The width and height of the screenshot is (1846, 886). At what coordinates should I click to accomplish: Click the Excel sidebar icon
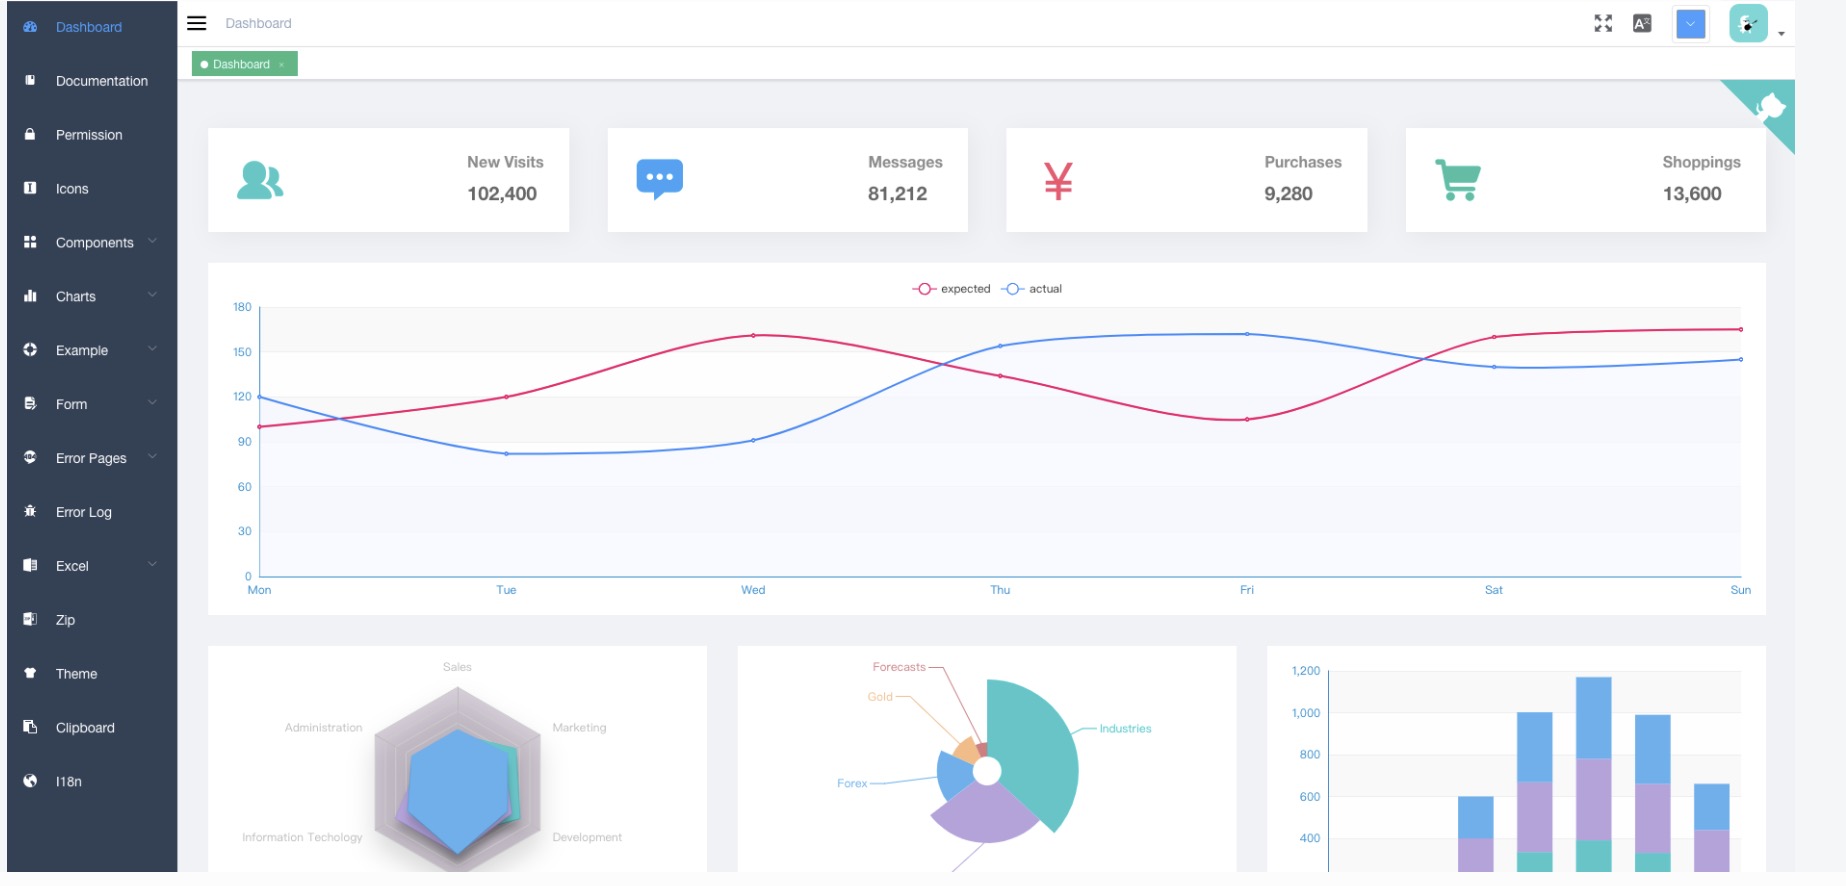click(30, 565)
